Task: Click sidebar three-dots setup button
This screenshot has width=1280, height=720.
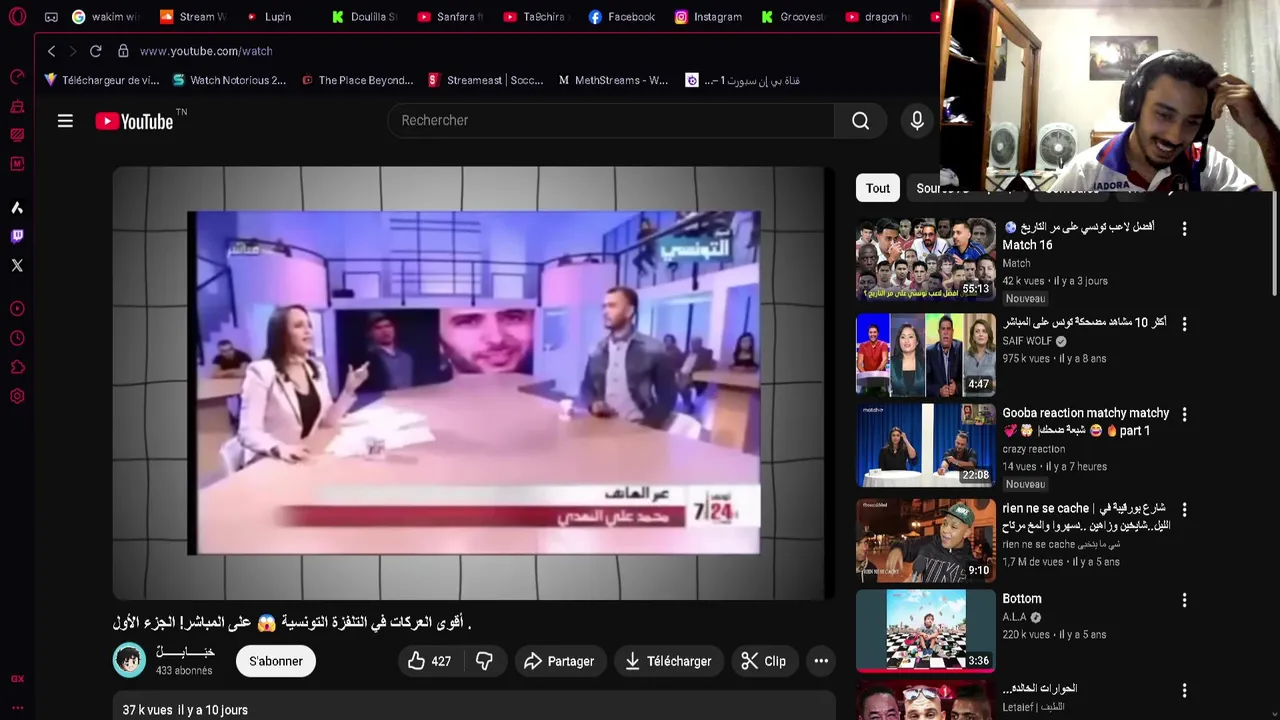Action: click(17, 707)
